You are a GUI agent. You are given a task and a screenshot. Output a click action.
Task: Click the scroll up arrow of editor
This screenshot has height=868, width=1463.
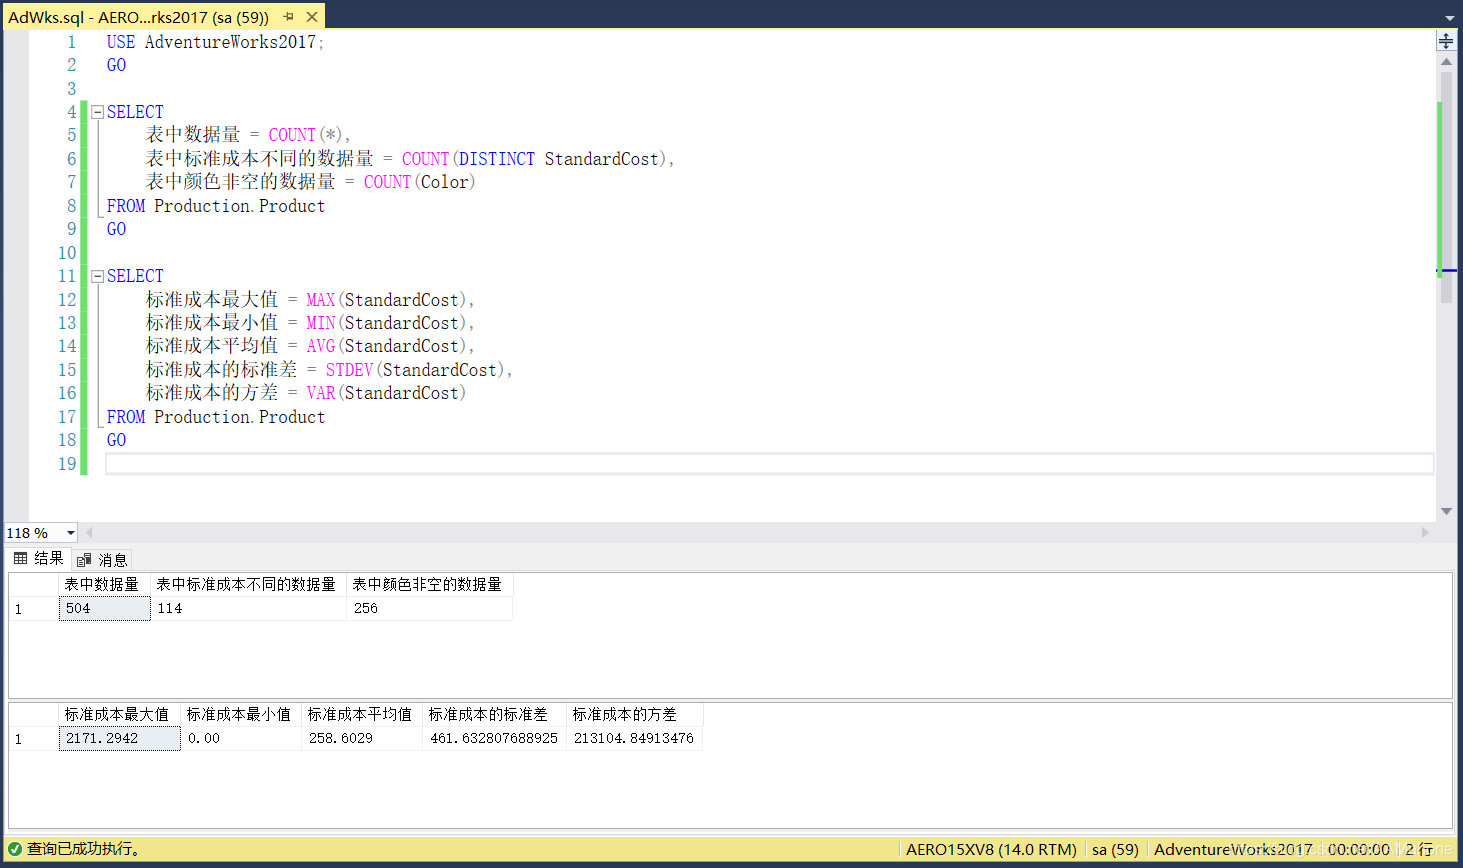point(1446,61)
